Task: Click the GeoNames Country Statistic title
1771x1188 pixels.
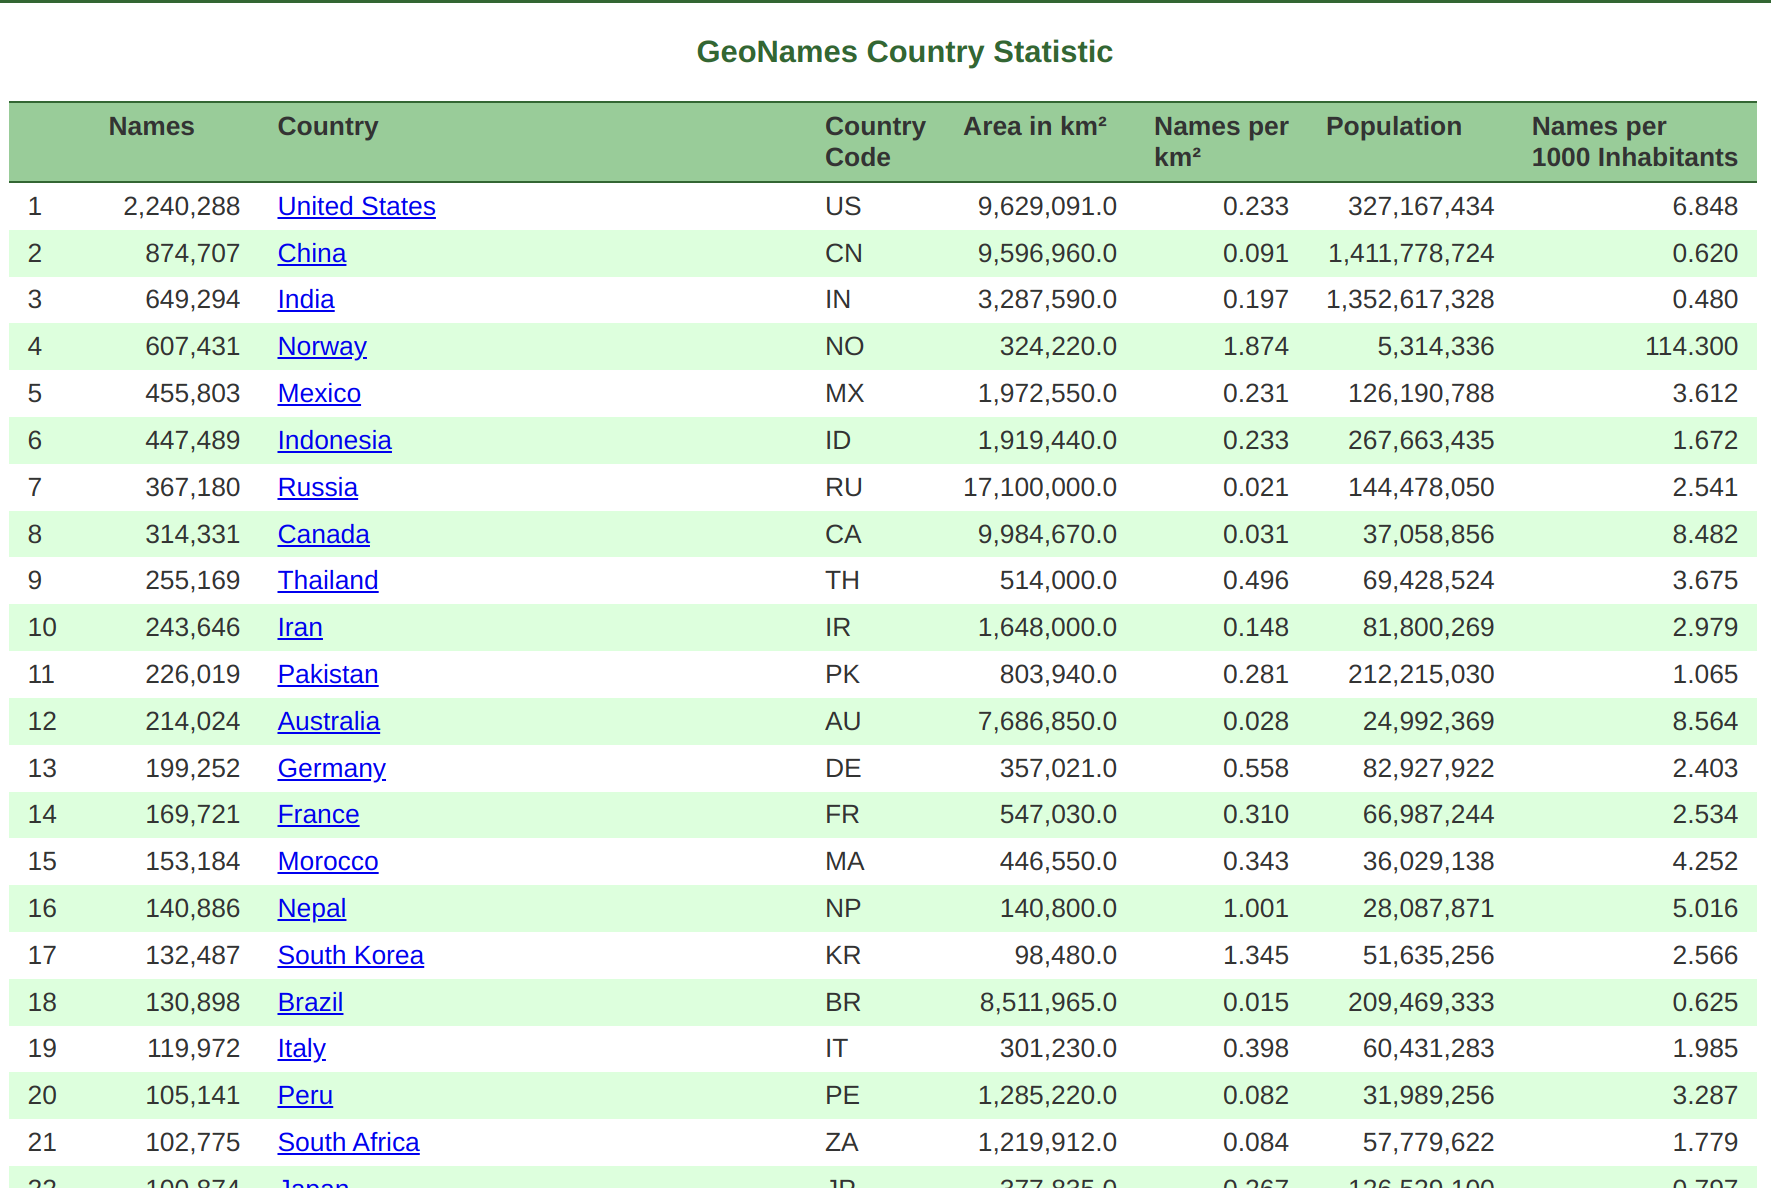Action: (x=904, y=52)
